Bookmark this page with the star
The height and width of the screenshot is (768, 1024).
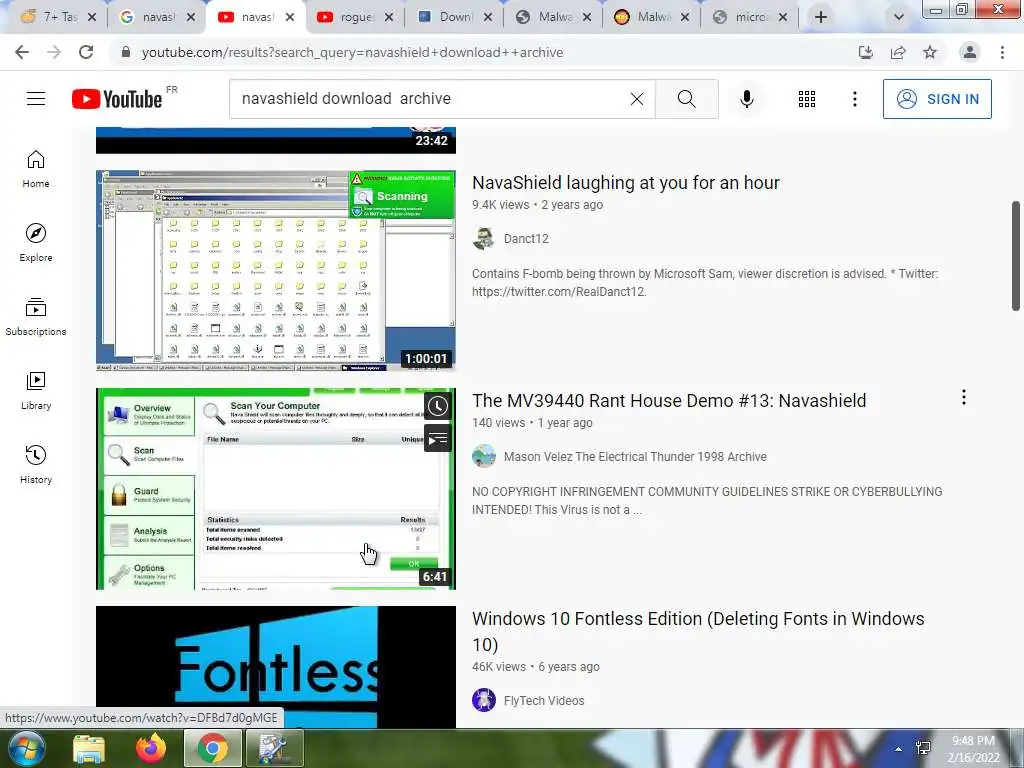930,52
